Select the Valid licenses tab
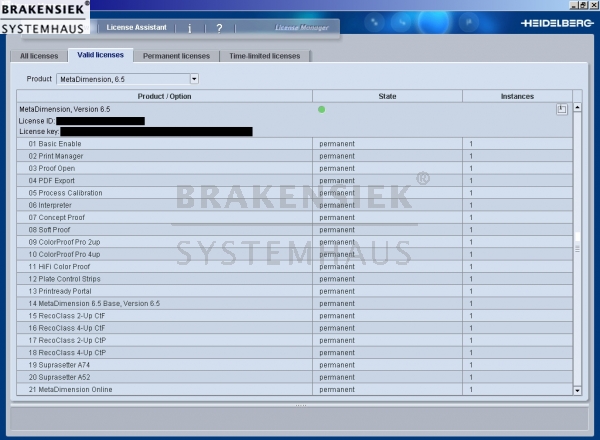Image resolution: width=600 pixels, height=440 pixels. [100, 55]
